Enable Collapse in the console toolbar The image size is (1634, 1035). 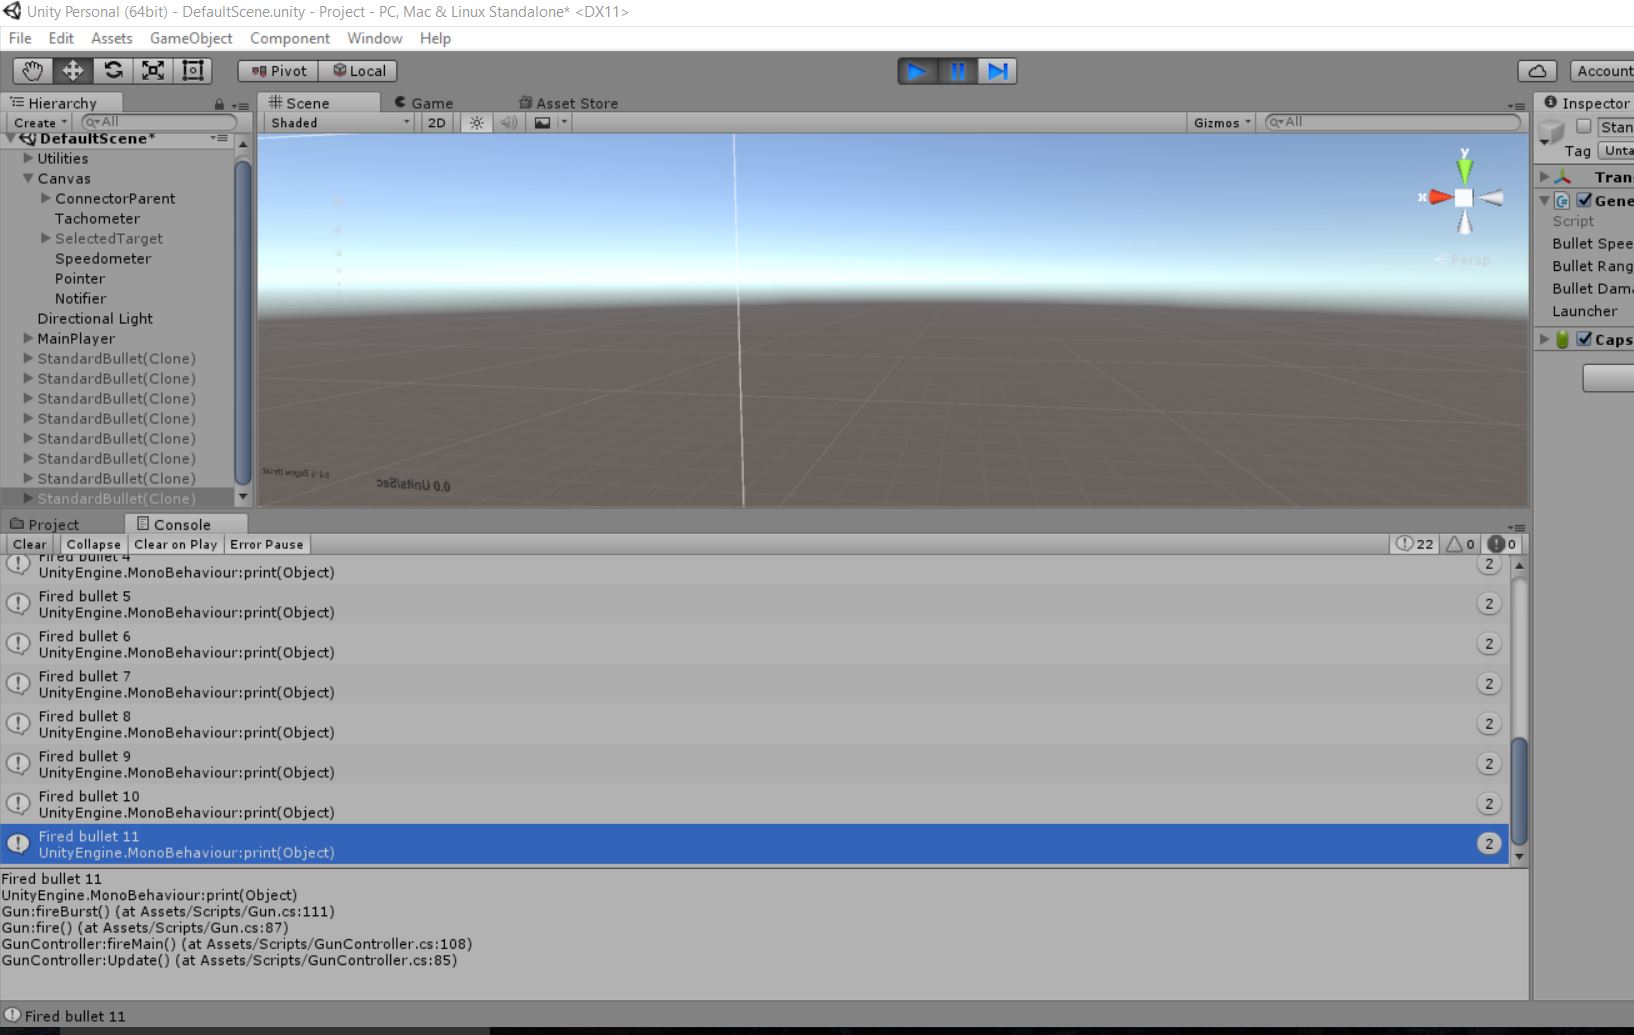[93, 544]
